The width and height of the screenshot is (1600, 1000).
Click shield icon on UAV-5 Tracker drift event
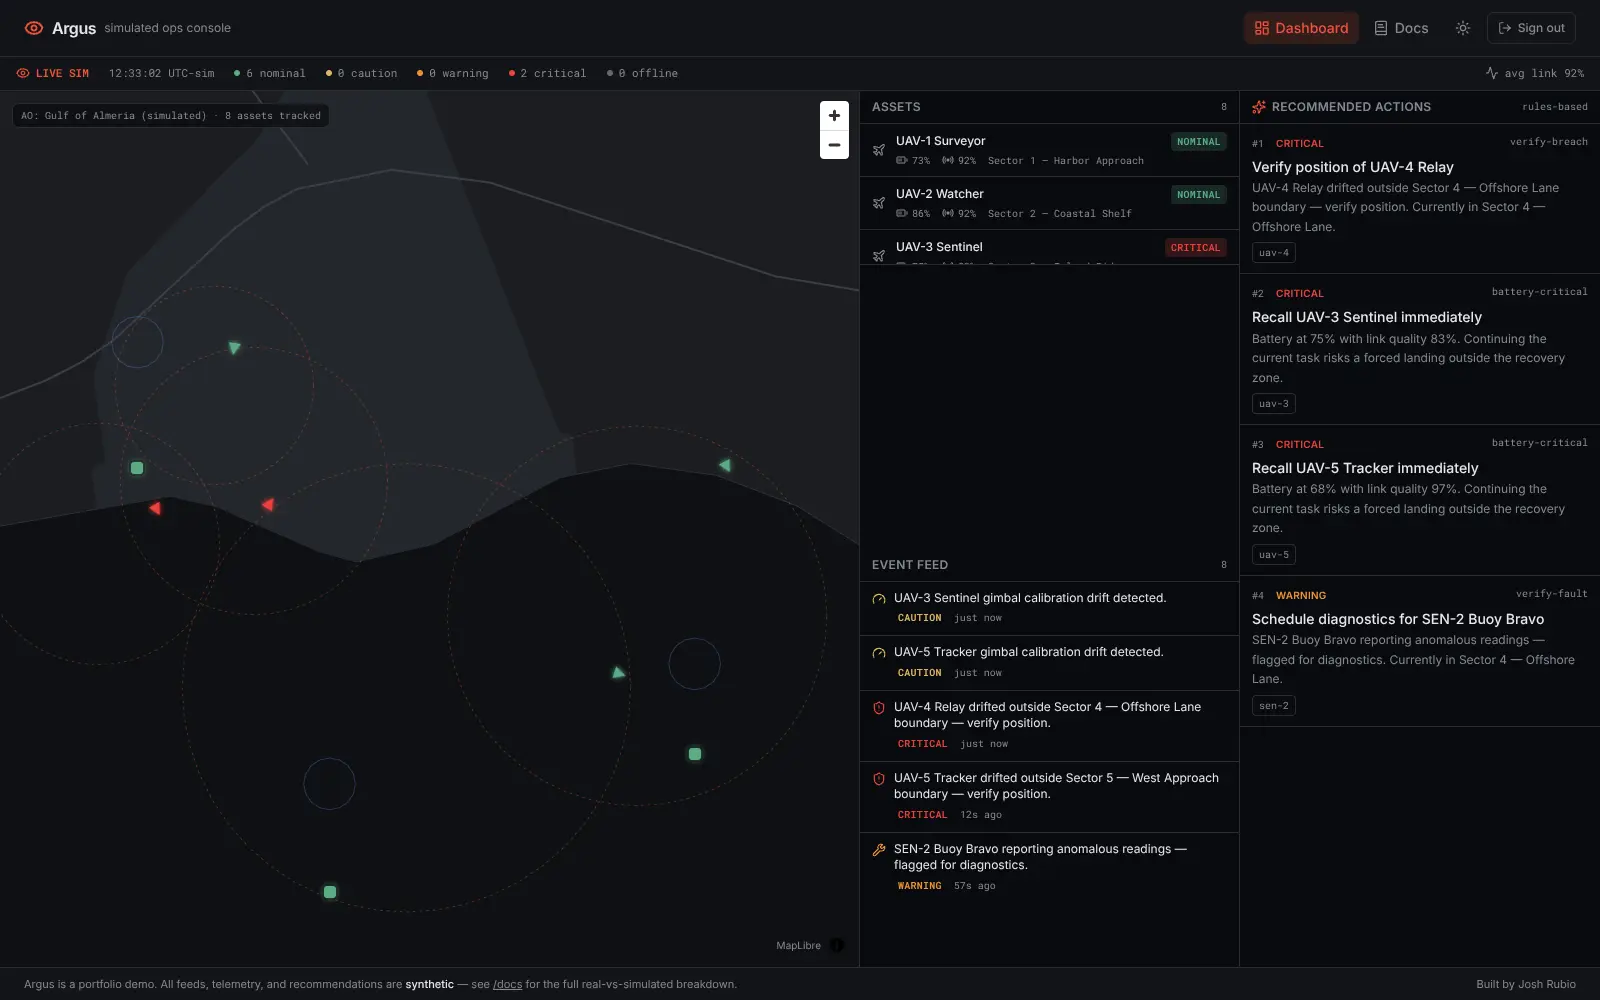point(879,779)
